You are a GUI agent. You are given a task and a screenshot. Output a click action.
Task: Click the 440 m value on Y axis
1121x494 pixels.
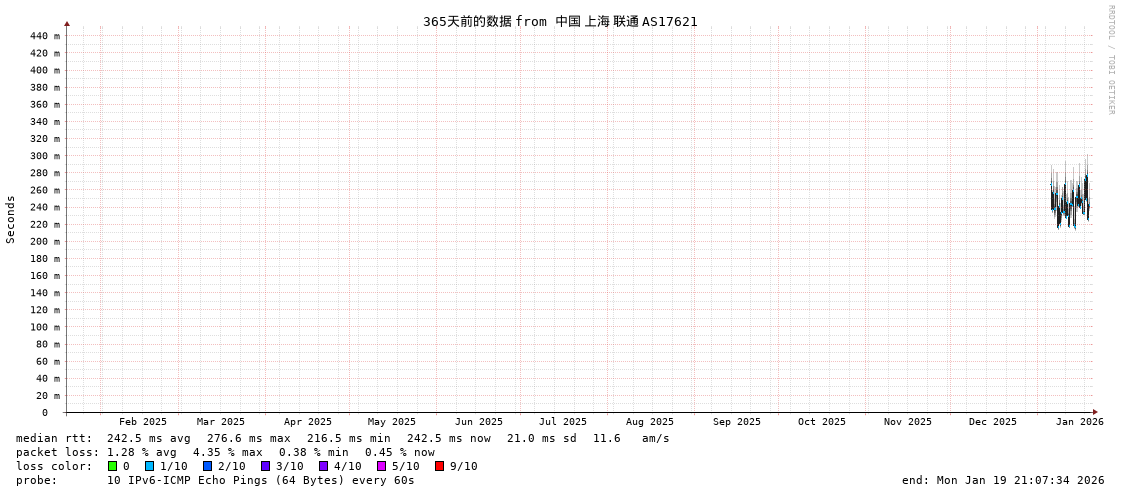click(44, 36)
